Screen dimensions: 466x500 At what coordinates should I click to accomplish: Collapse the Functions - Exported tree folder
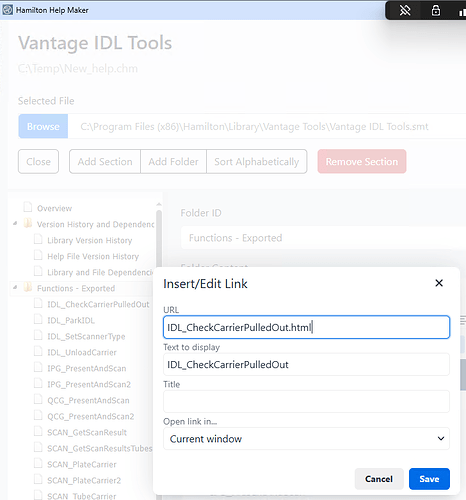[x=15, y=287]
